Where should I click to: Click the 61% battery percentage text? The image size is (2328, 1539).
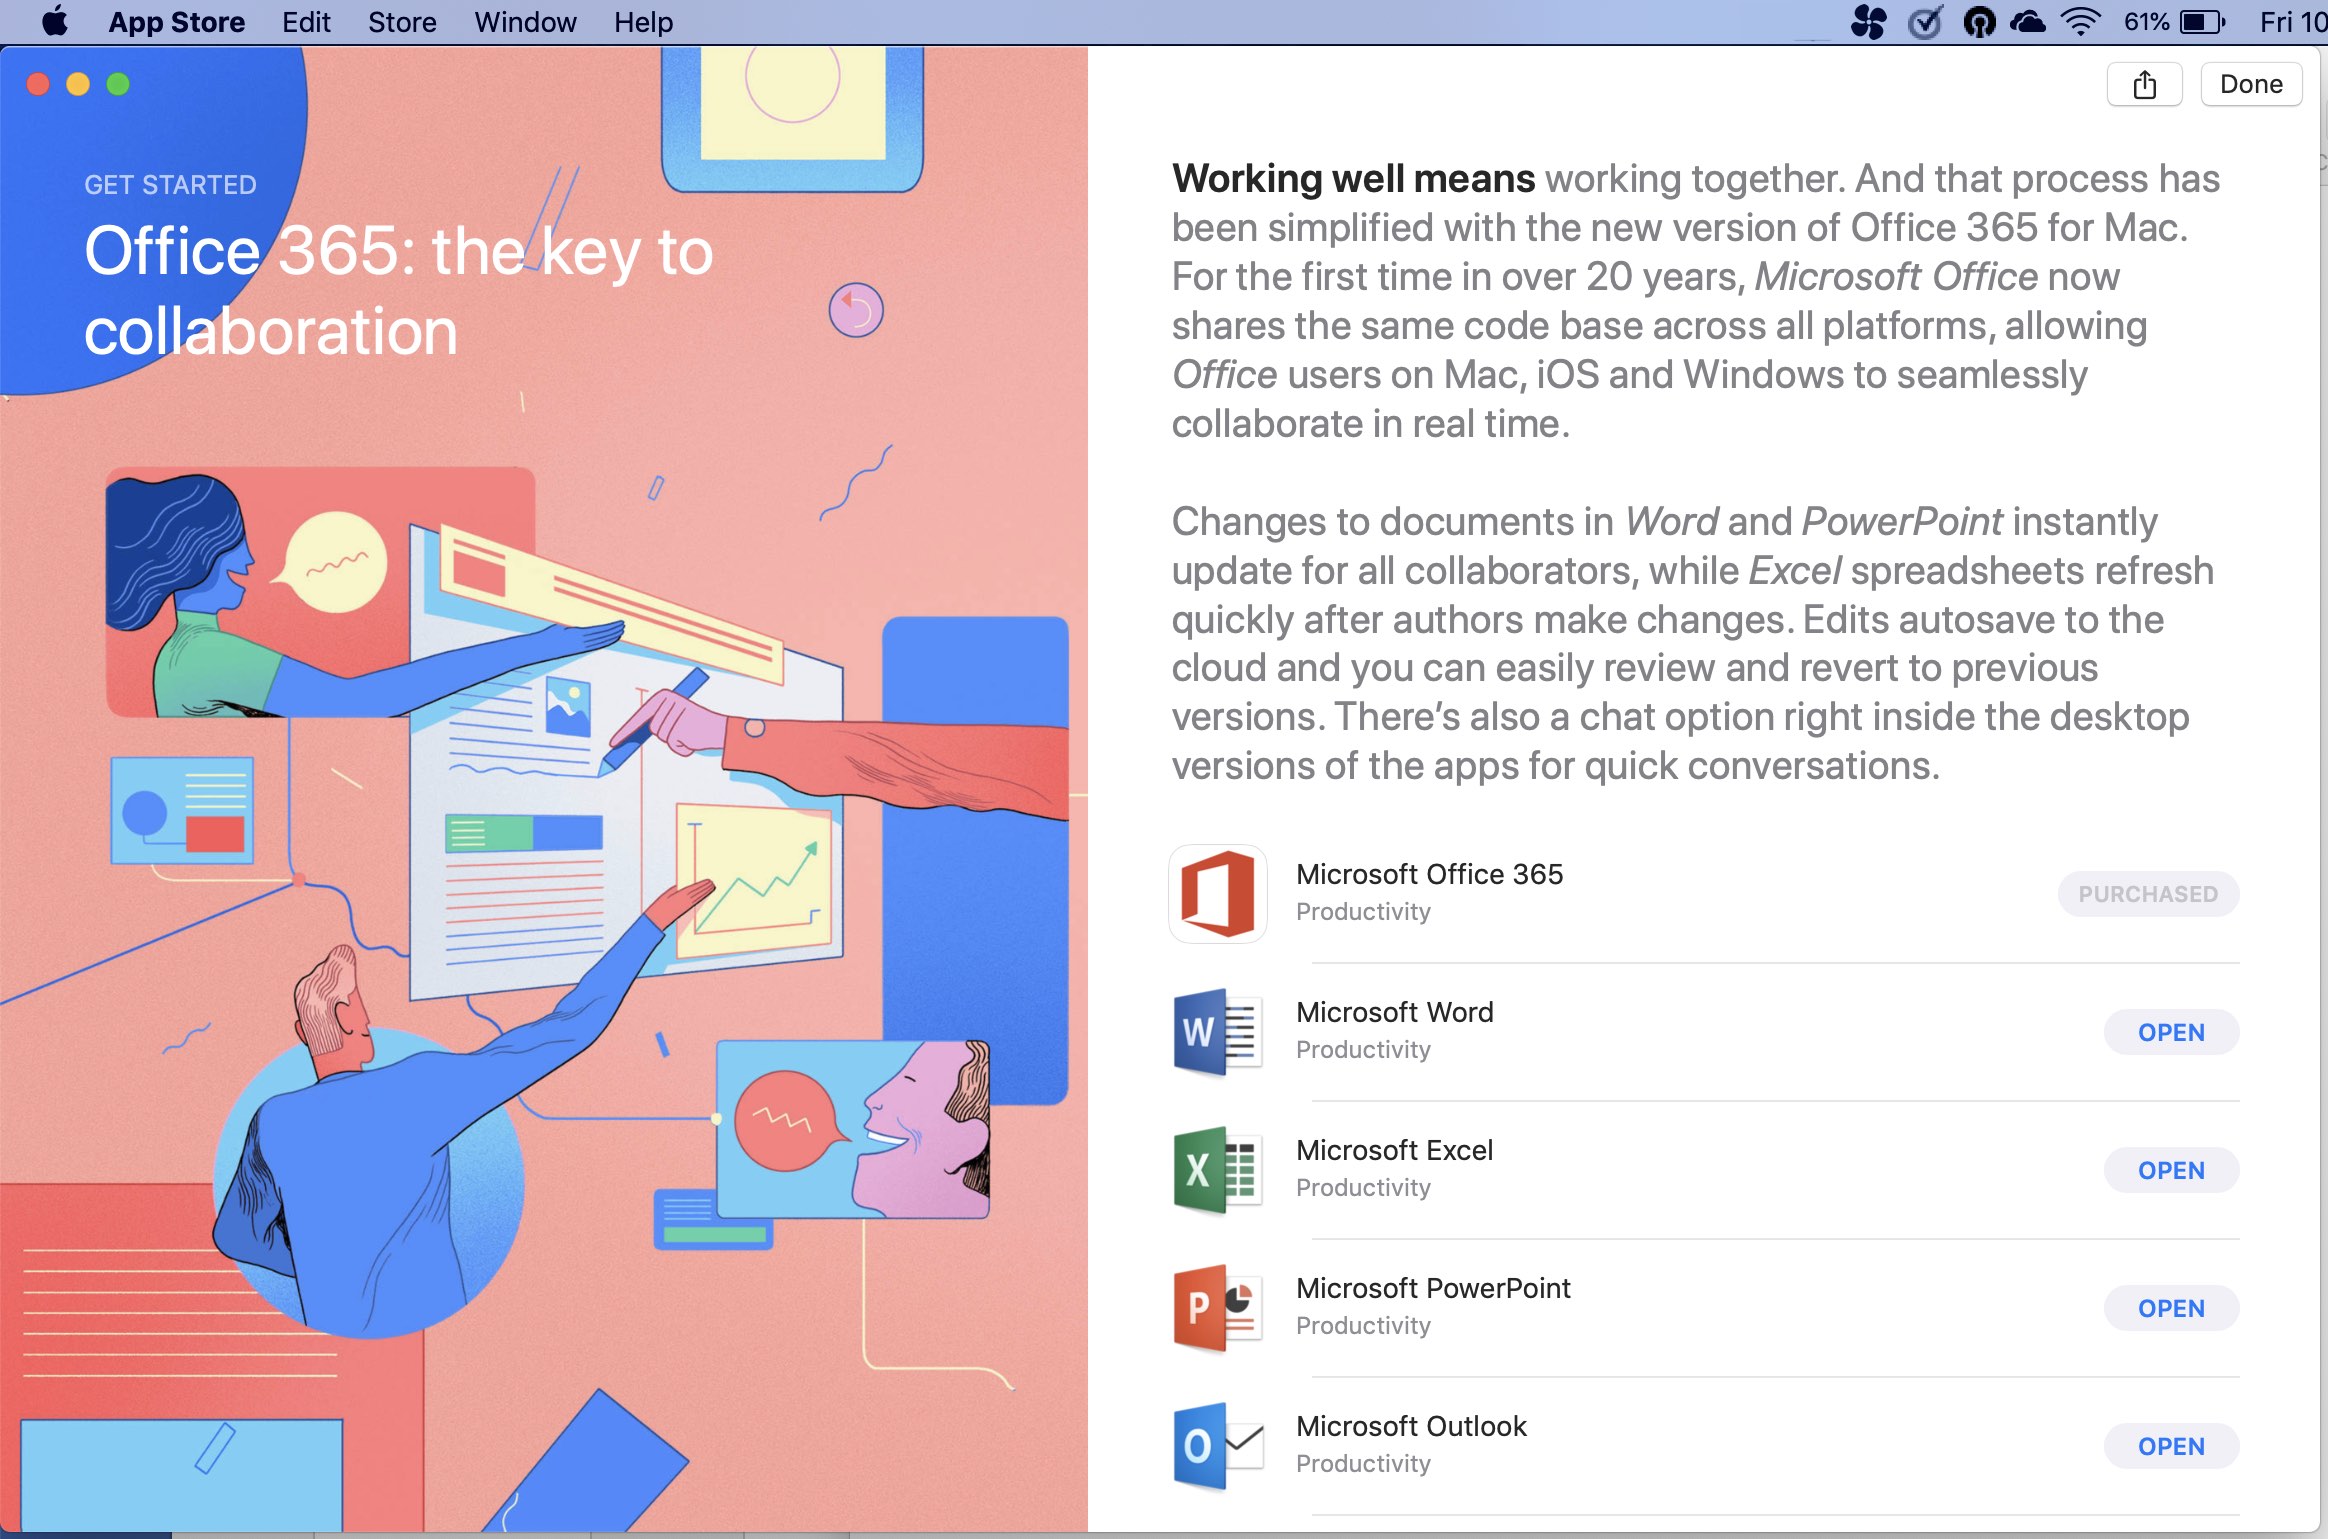point(2146,21)
